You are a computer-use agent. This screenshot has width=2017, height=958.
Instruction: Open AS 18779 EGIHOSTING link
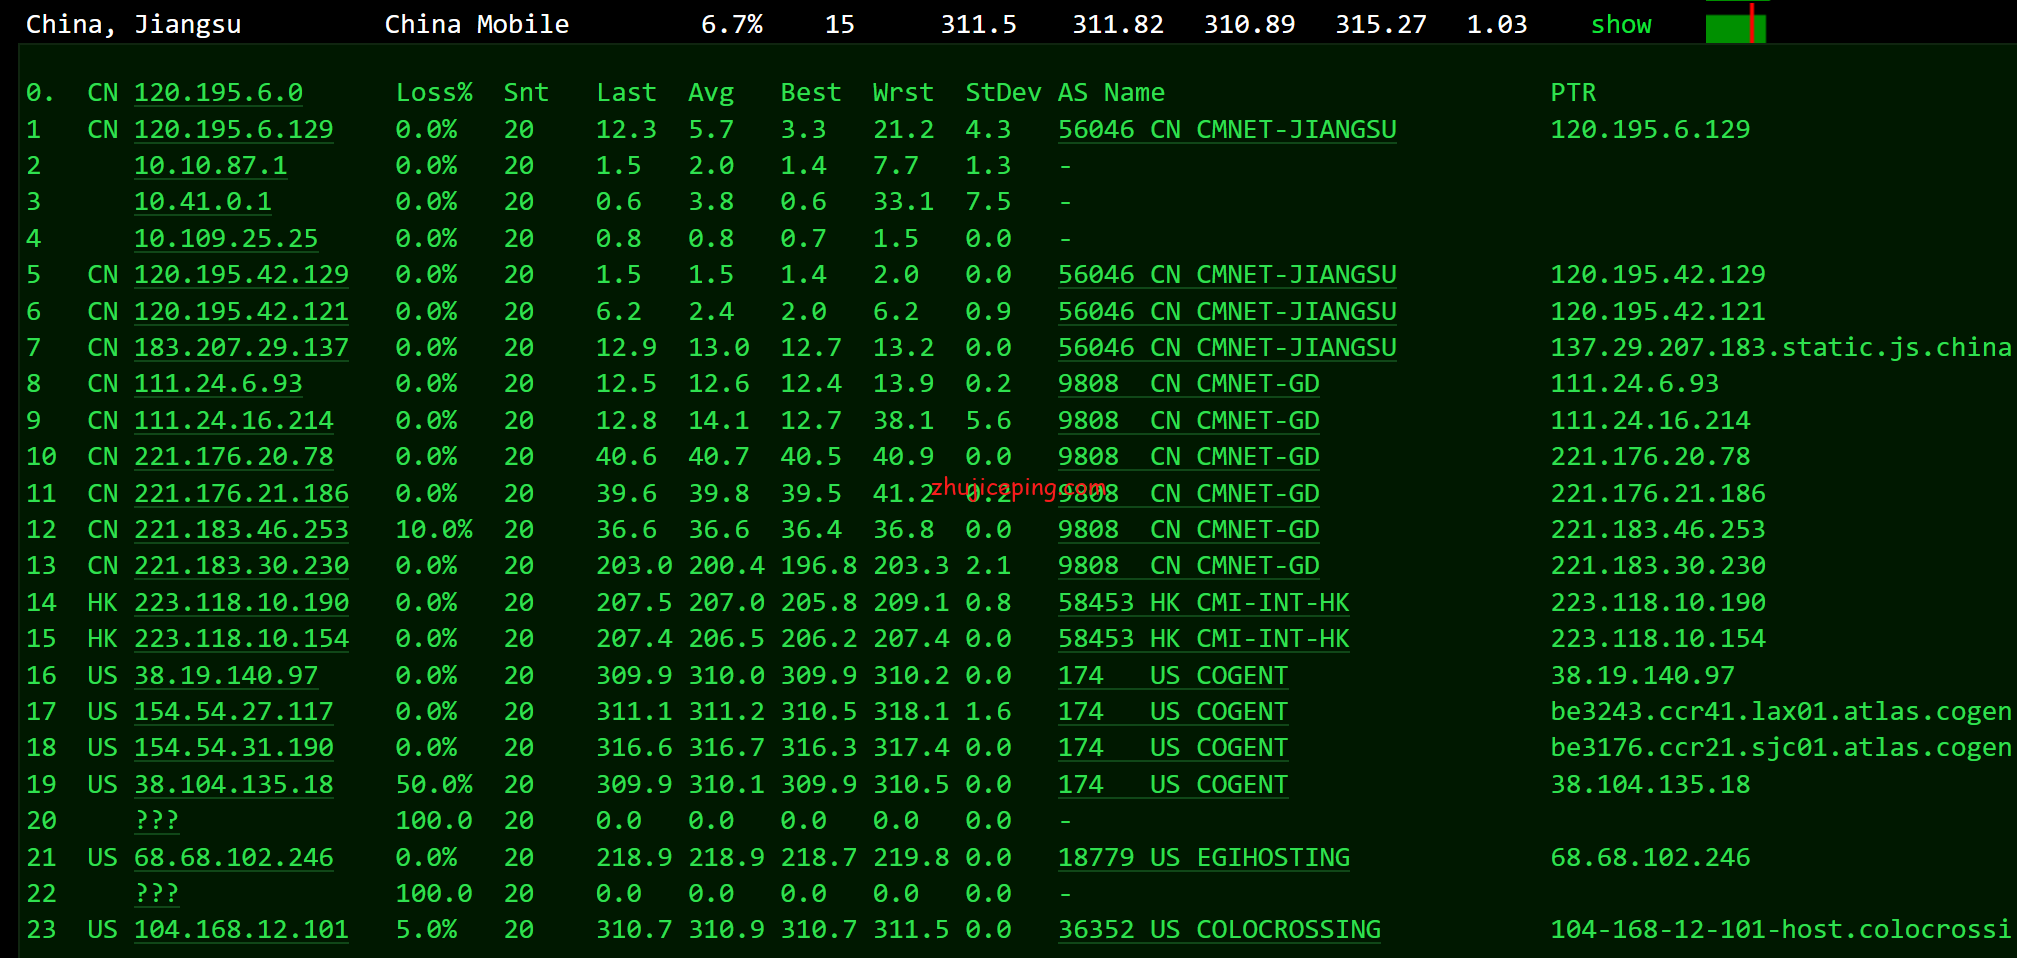tap(1204, 858)
